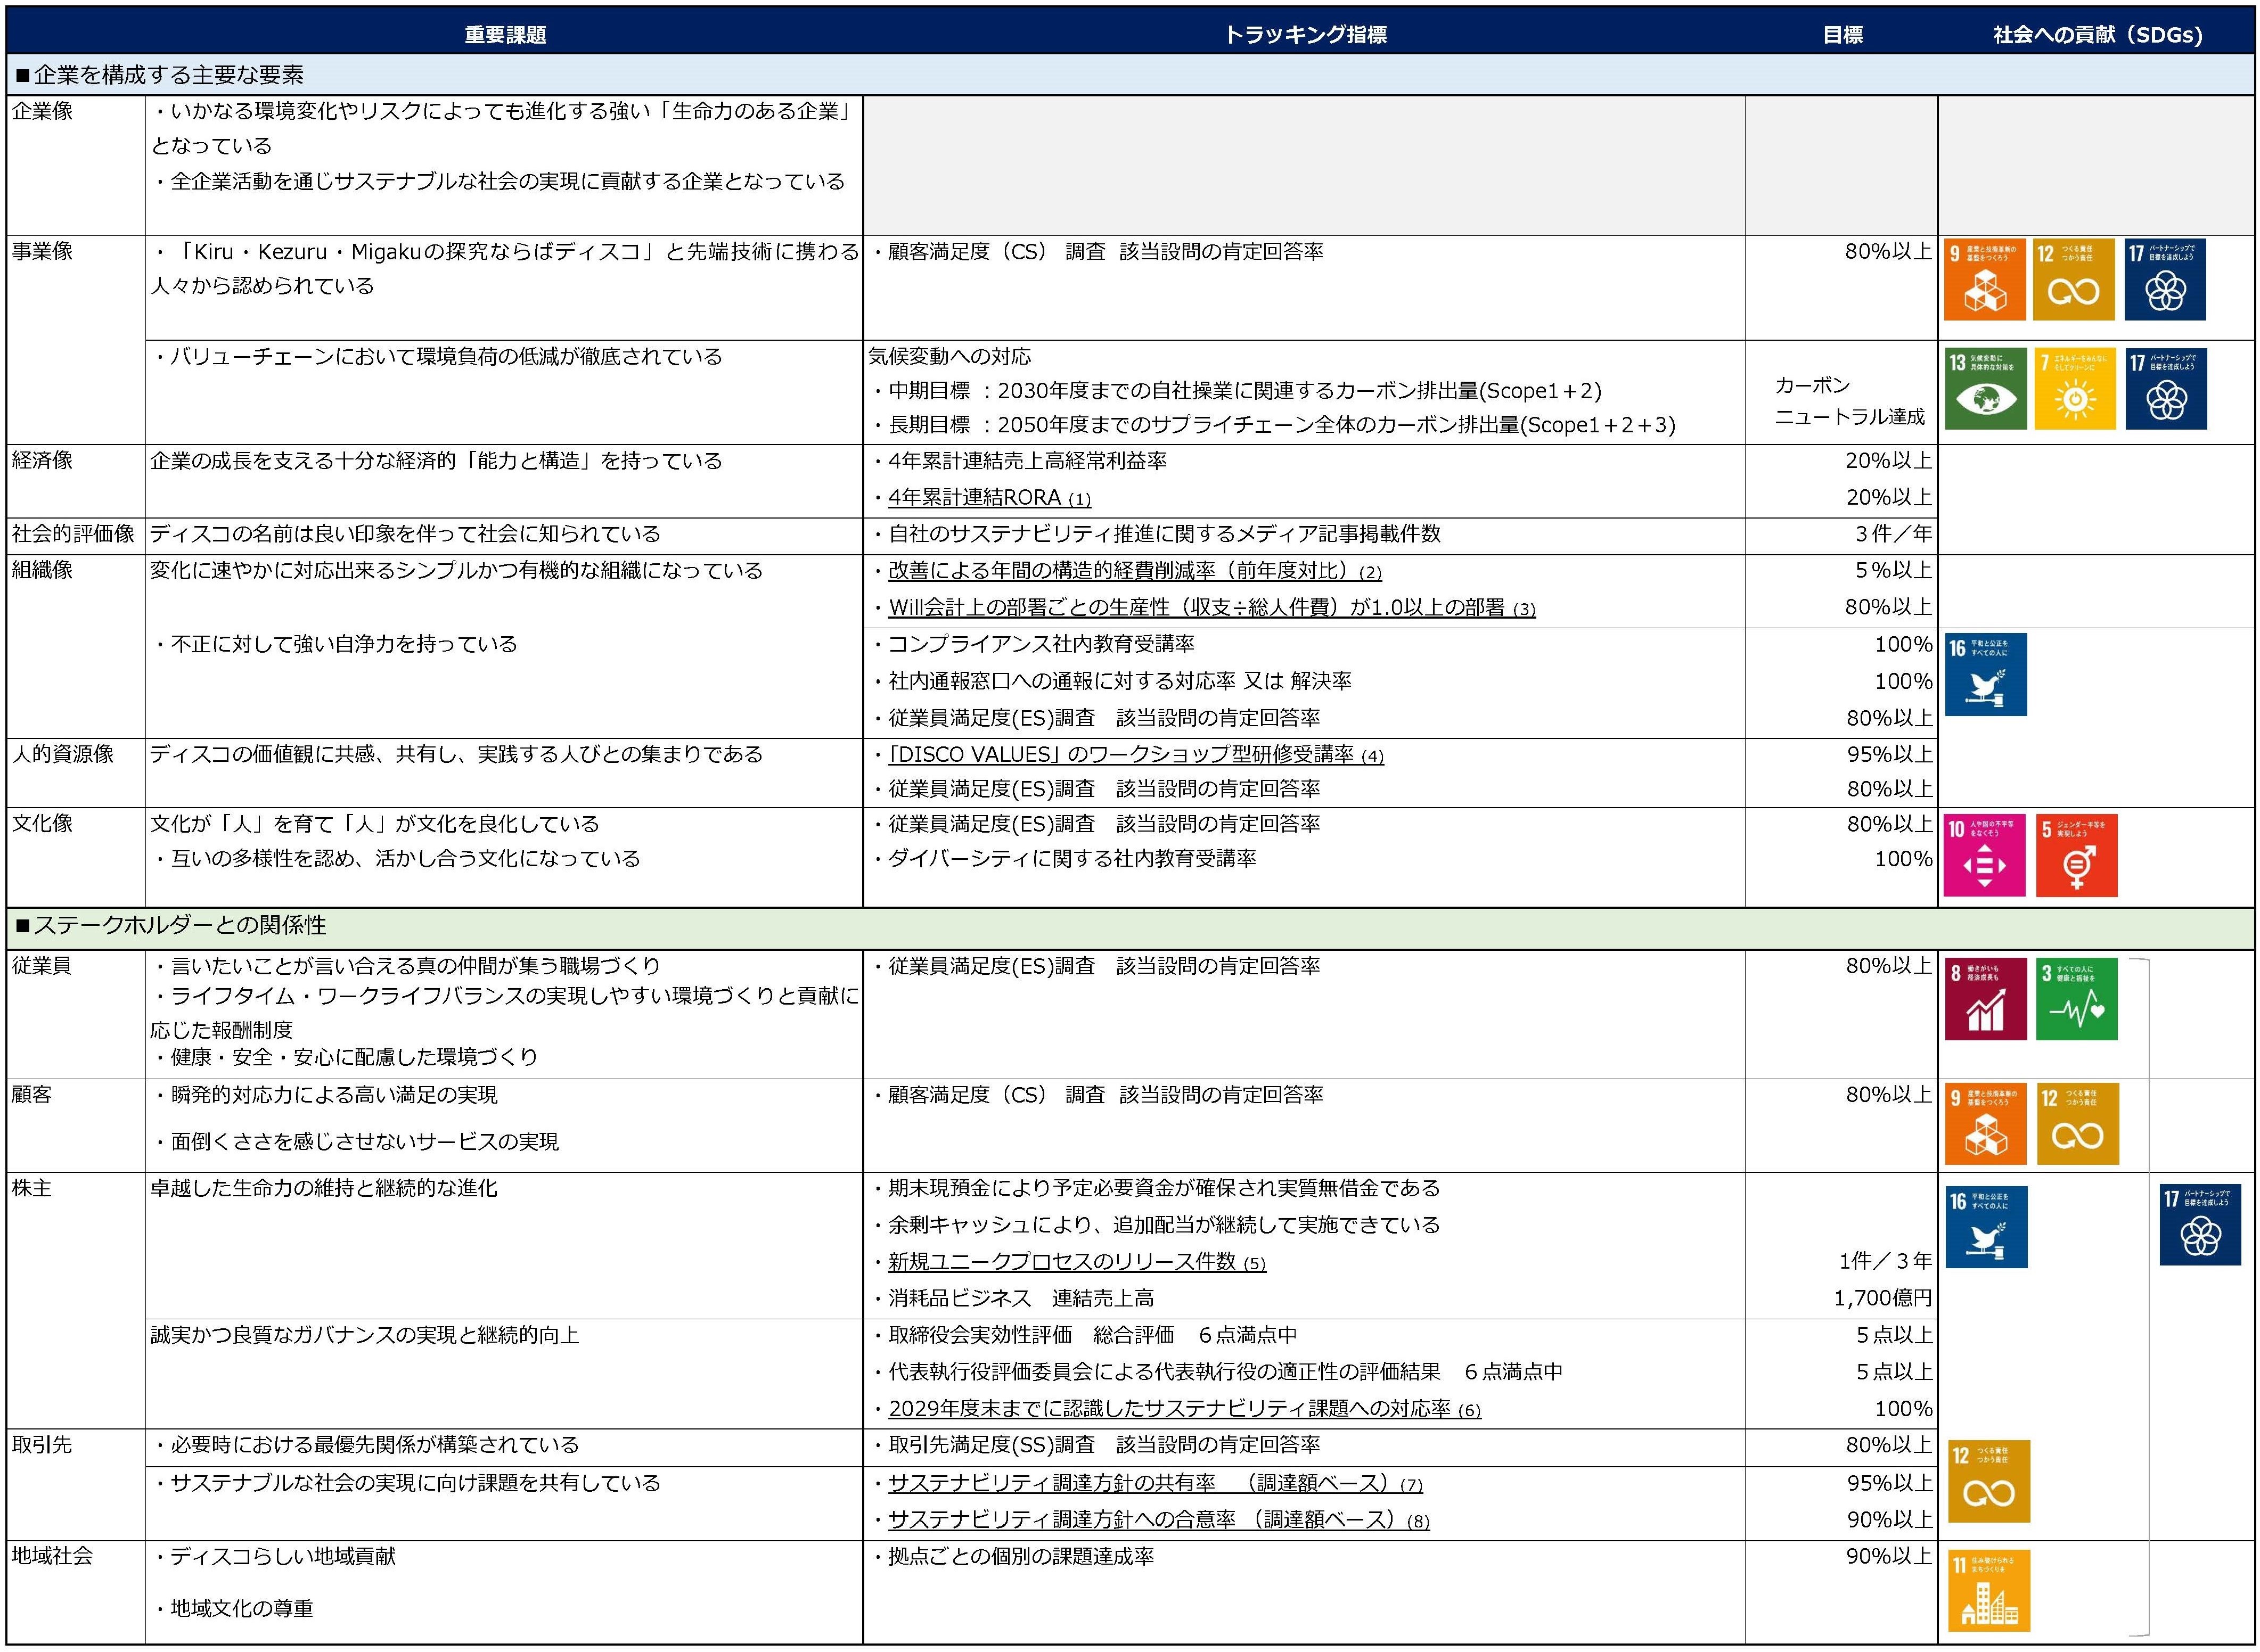Image resolution: width=2260 pixels, height=1652 pixels.
Task: Click コンプライアンス社内教育受講率 indicator
Action: tap(1040, 644)
